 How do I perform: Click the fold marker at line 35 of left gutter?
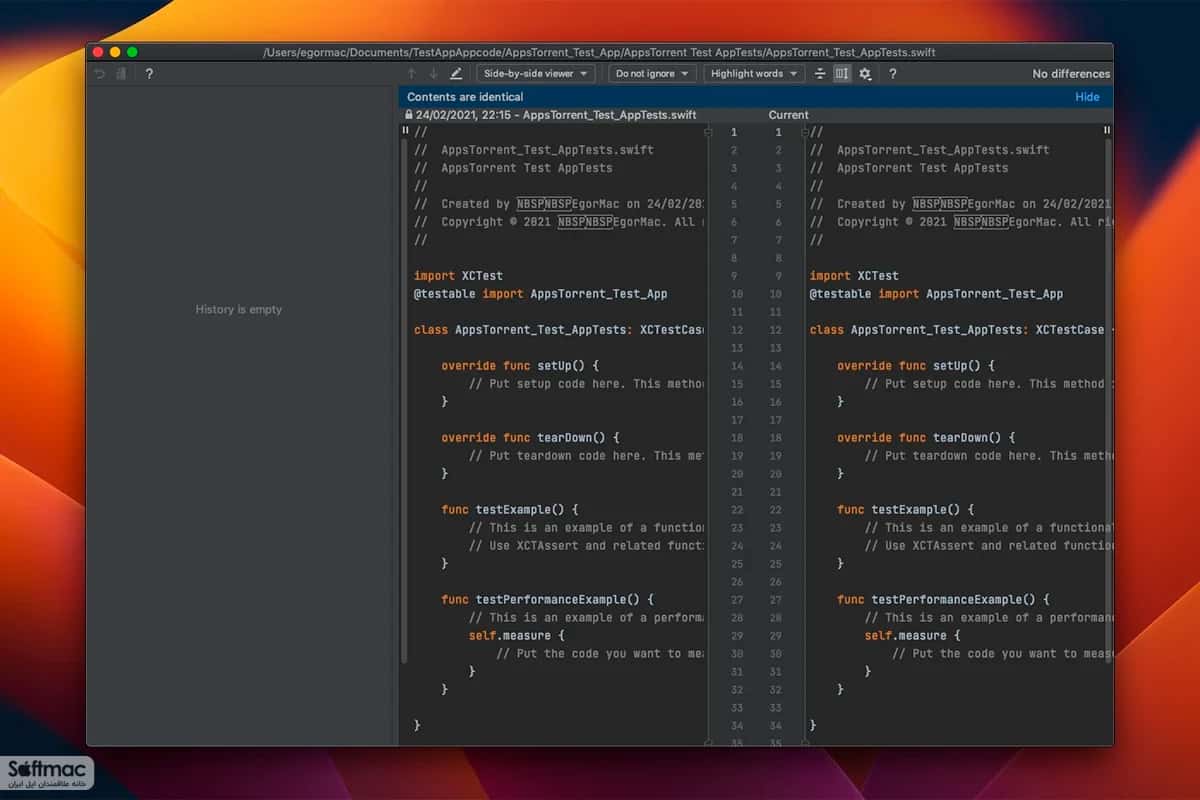708,742
